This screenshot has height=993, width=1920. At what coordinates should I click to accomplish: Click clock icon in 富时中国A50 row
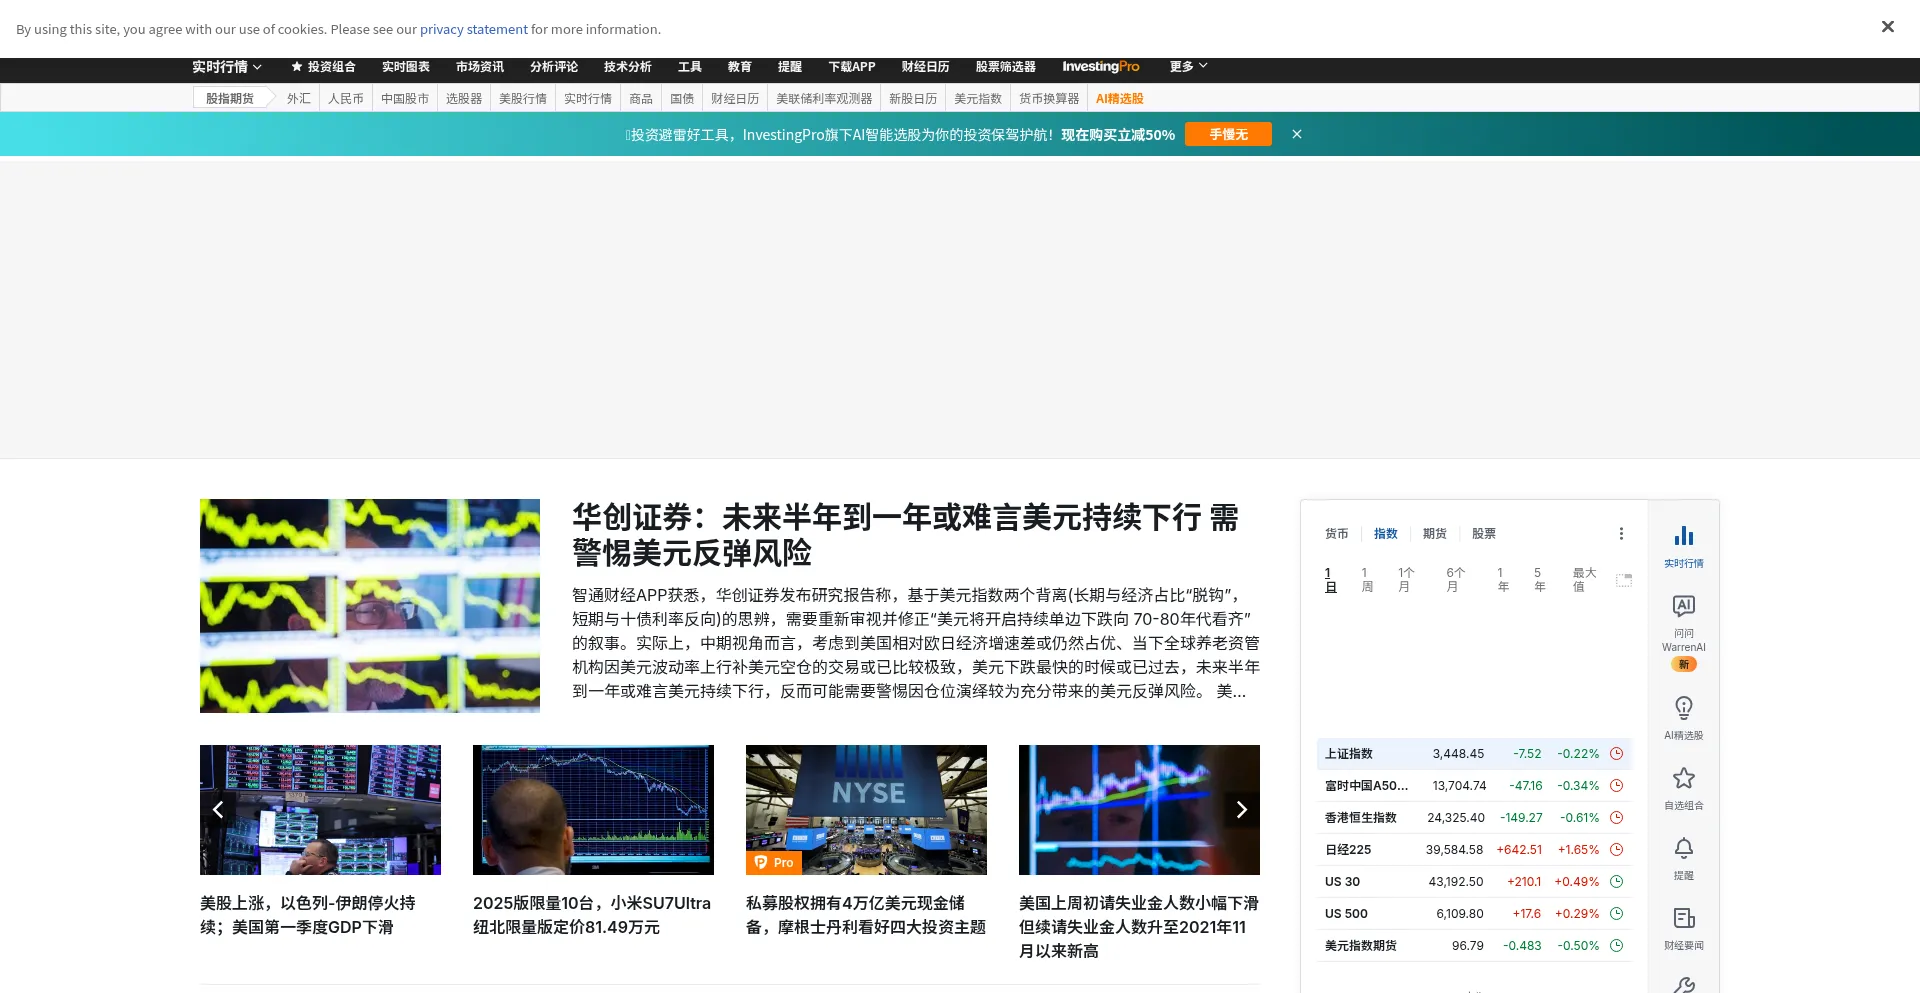[1616, 786]
